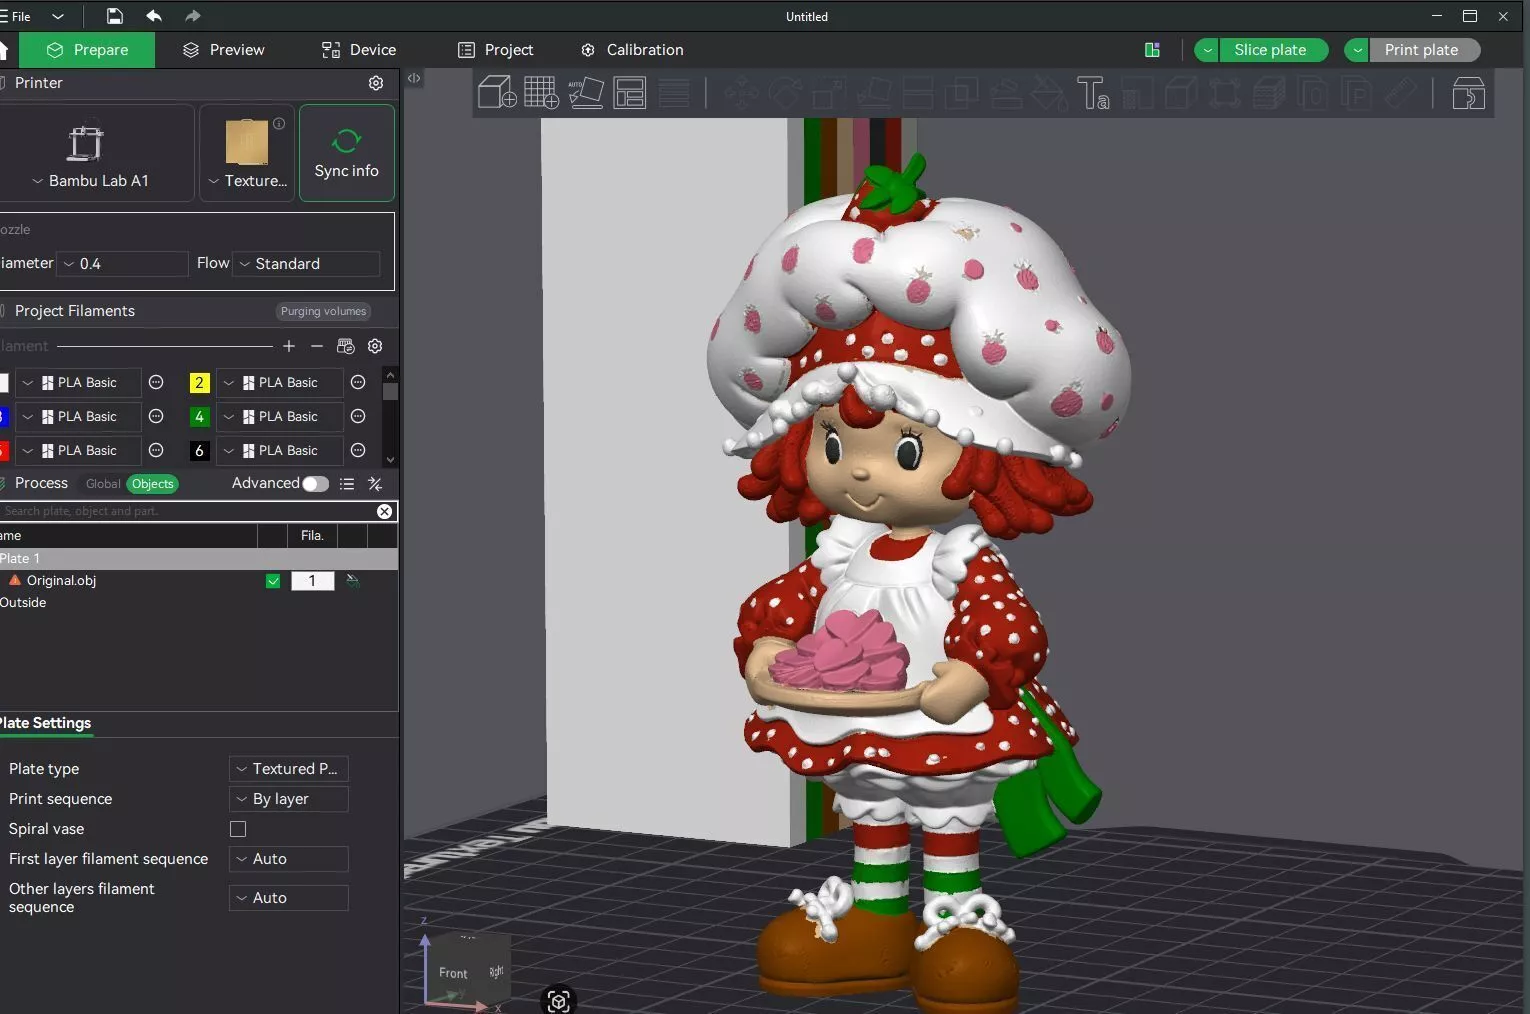Image resolution: width=1530 pixels, height=1014 pixels.
Task: Open Printer settings gear icon
Action: (x=376, y=83)
